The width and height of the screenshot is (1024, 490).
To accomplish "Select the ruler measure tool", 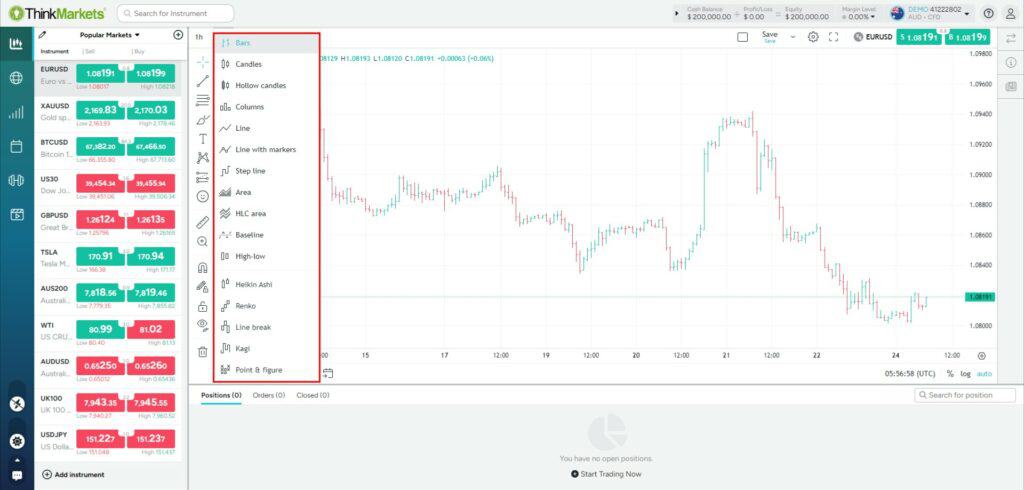I will [203, 221].
